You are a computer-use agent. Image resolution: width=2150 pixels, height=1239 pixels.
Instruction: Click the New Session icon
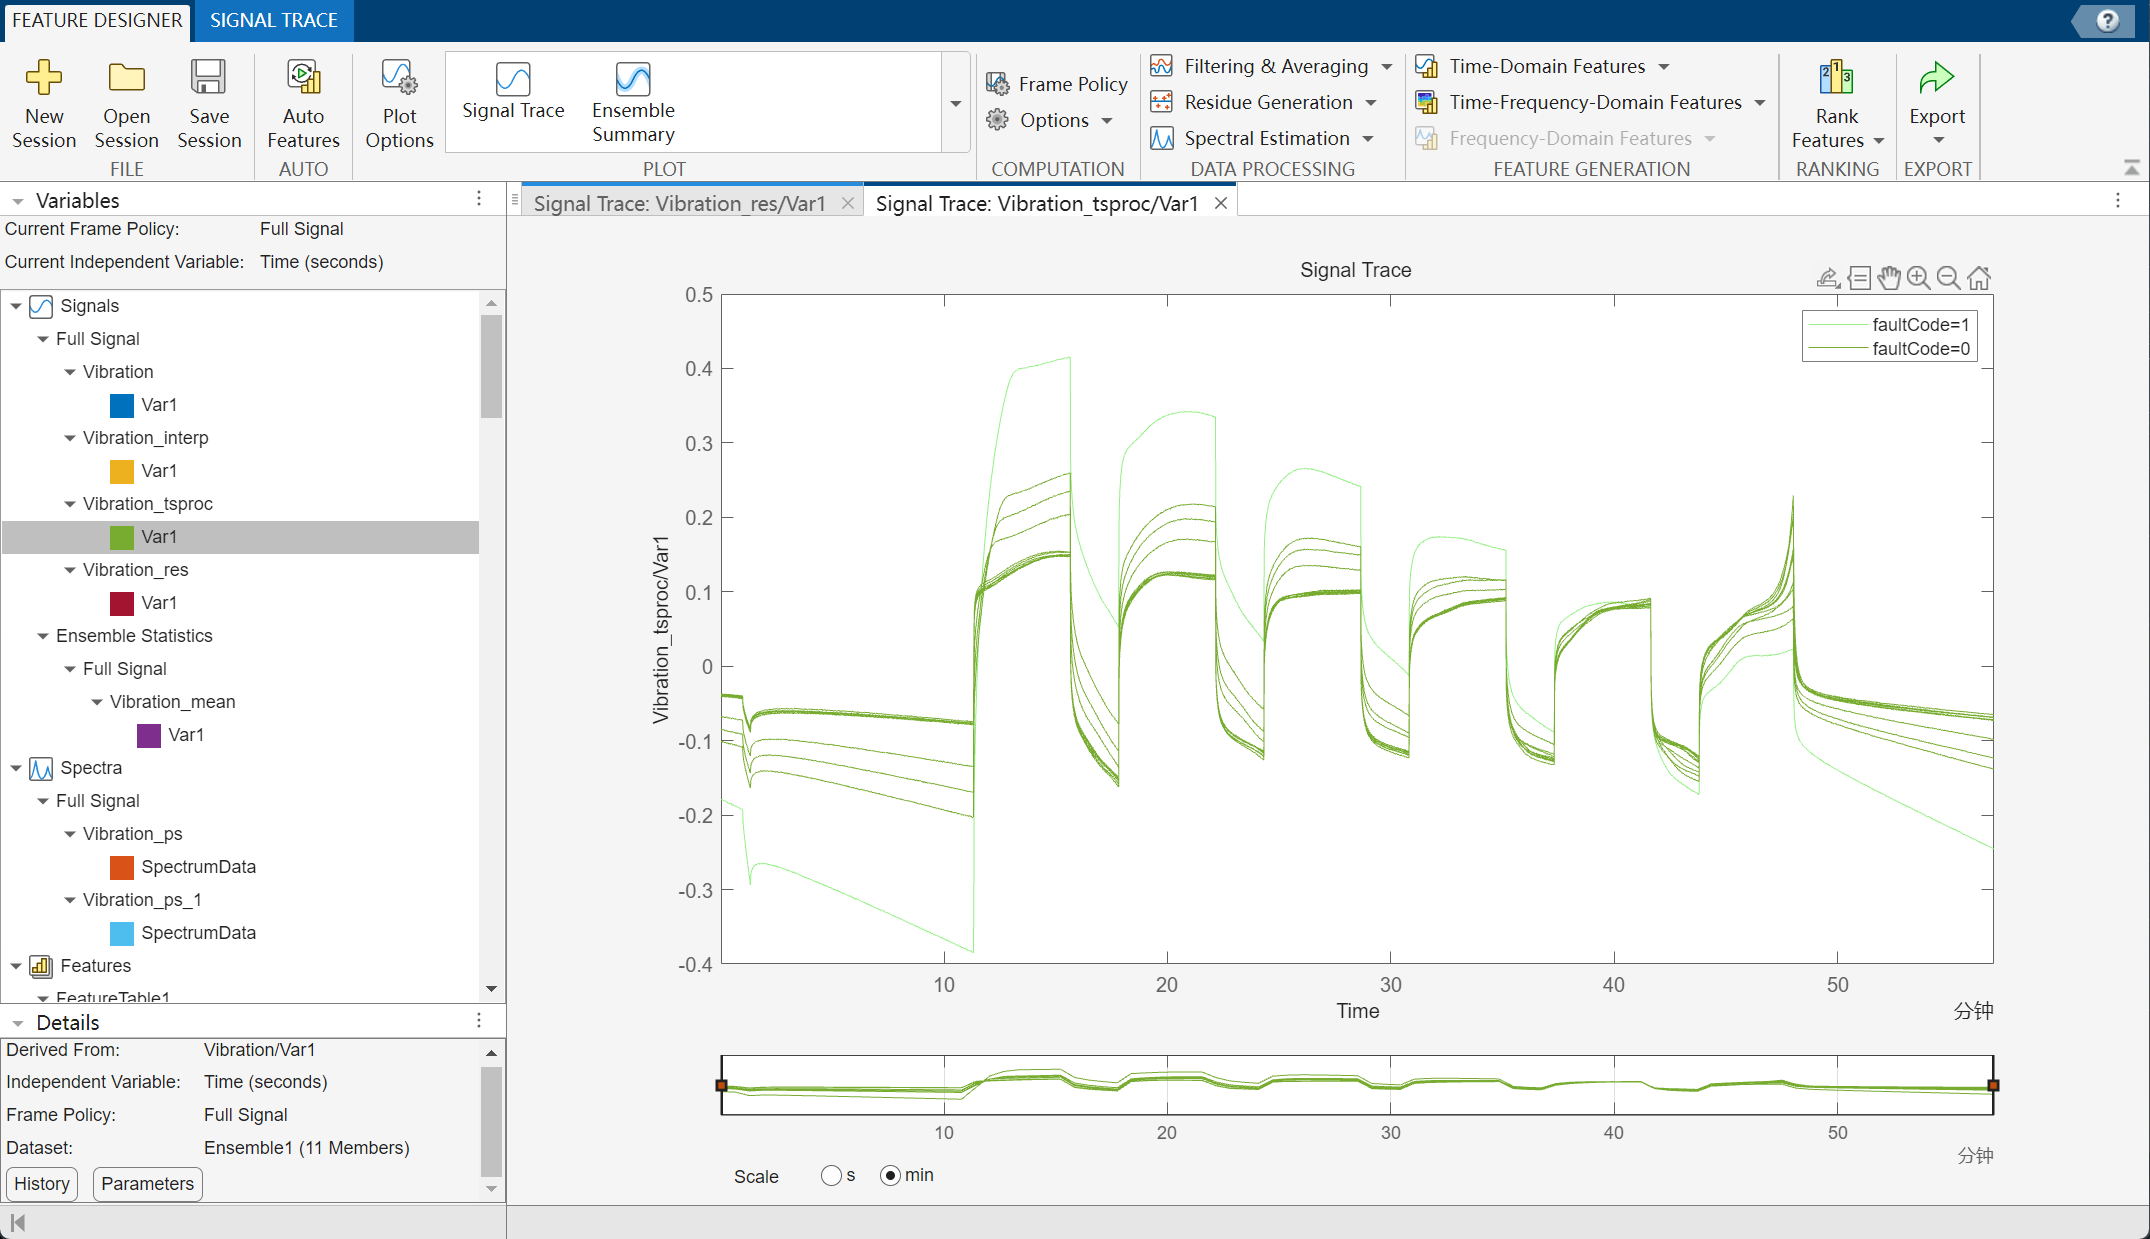point(44,78)
